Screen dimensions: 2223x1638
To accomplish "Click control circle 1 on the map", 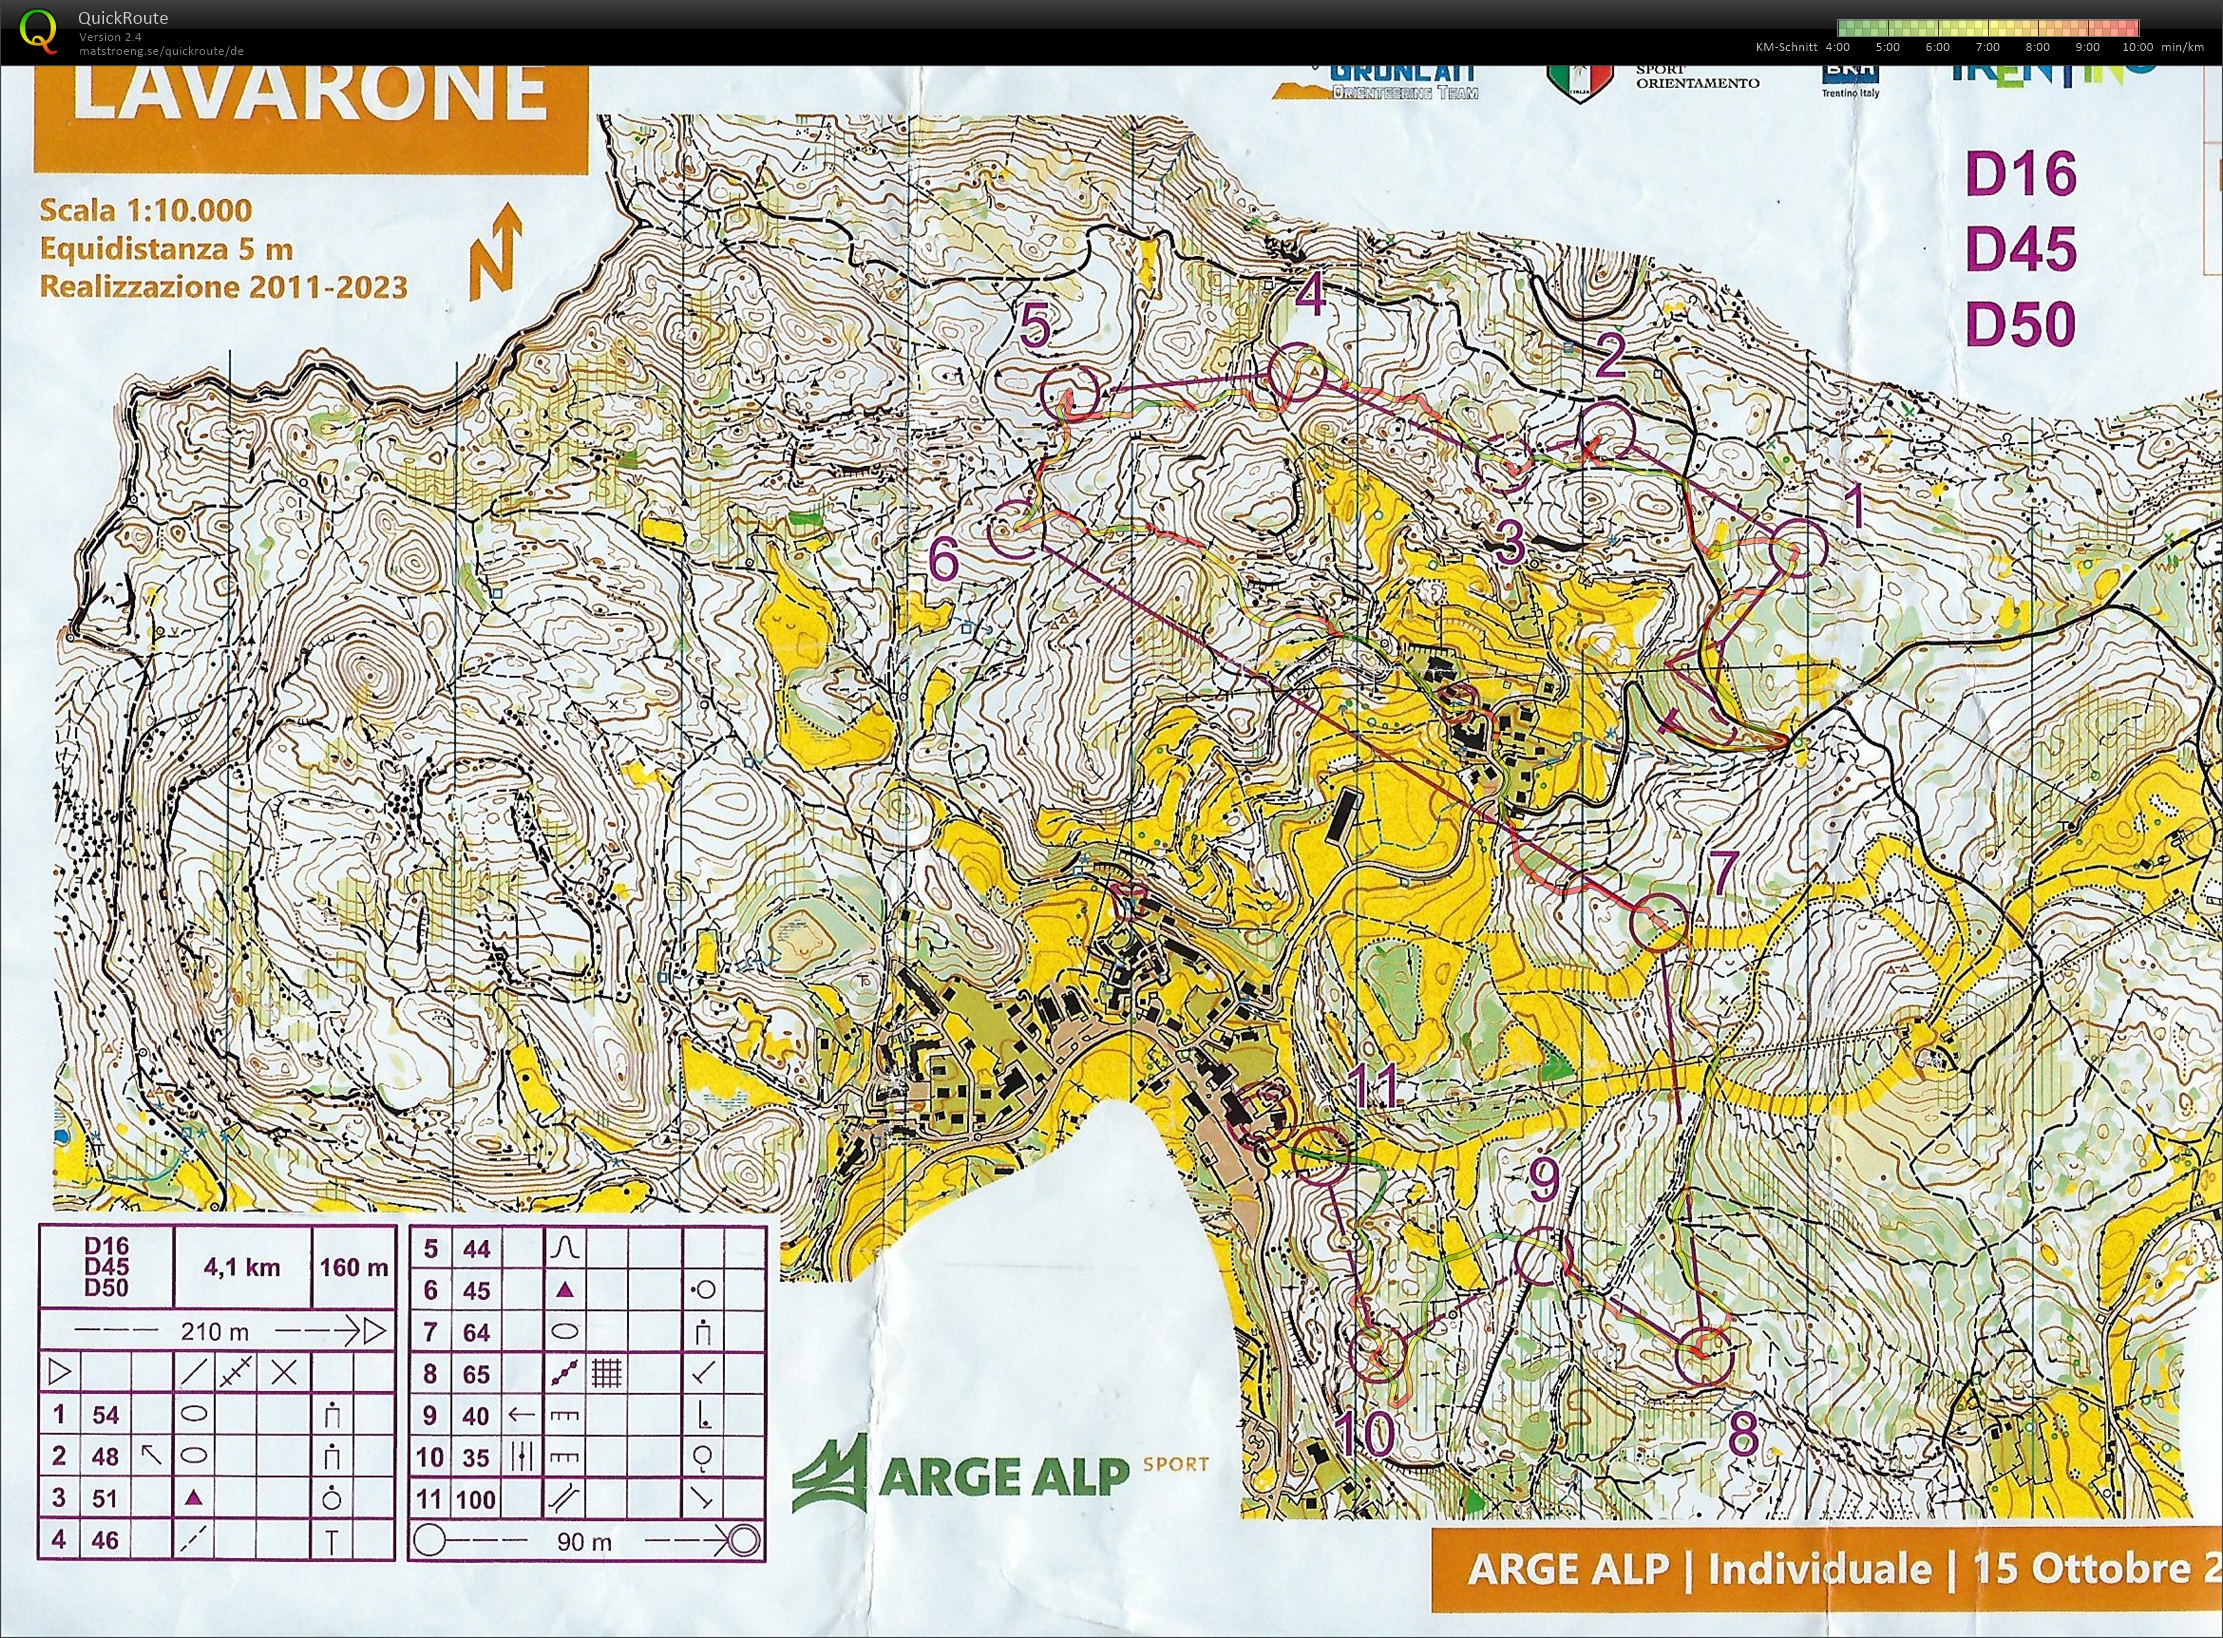I will [x=1797, y=549].
